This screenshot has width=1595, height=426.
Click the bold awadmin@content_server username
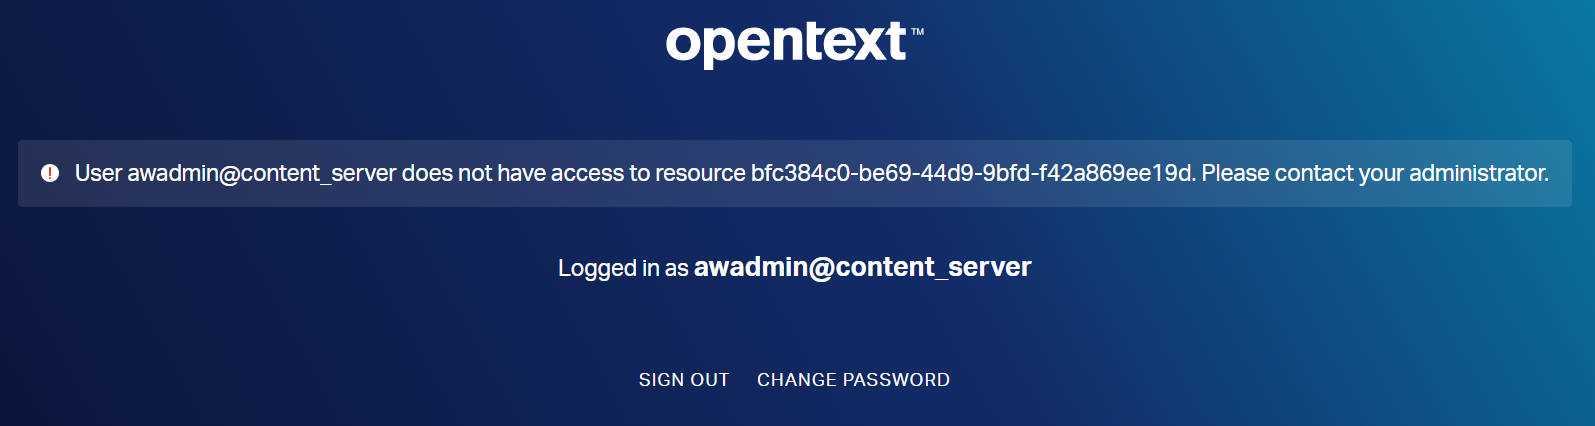click(862, 267)
